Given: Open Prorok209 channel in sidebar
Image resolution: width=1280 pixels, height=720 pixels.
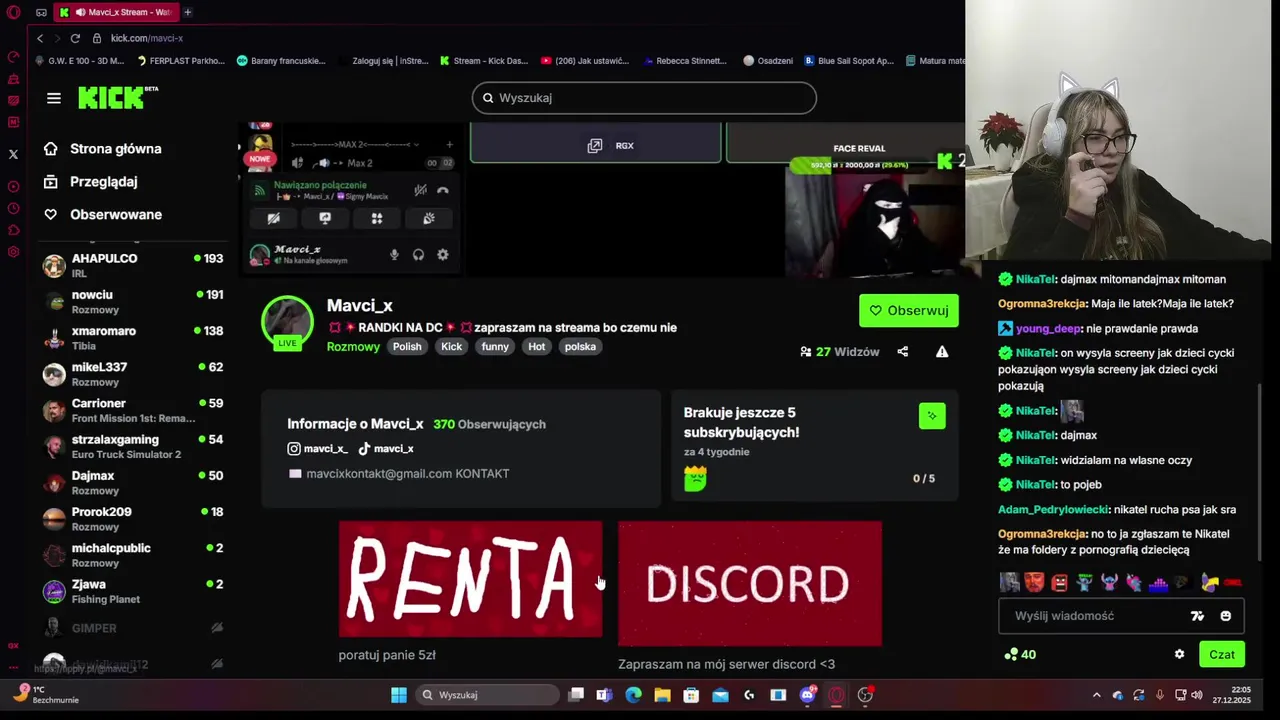Looking at the screenshot, I should (x=134, y=518).
